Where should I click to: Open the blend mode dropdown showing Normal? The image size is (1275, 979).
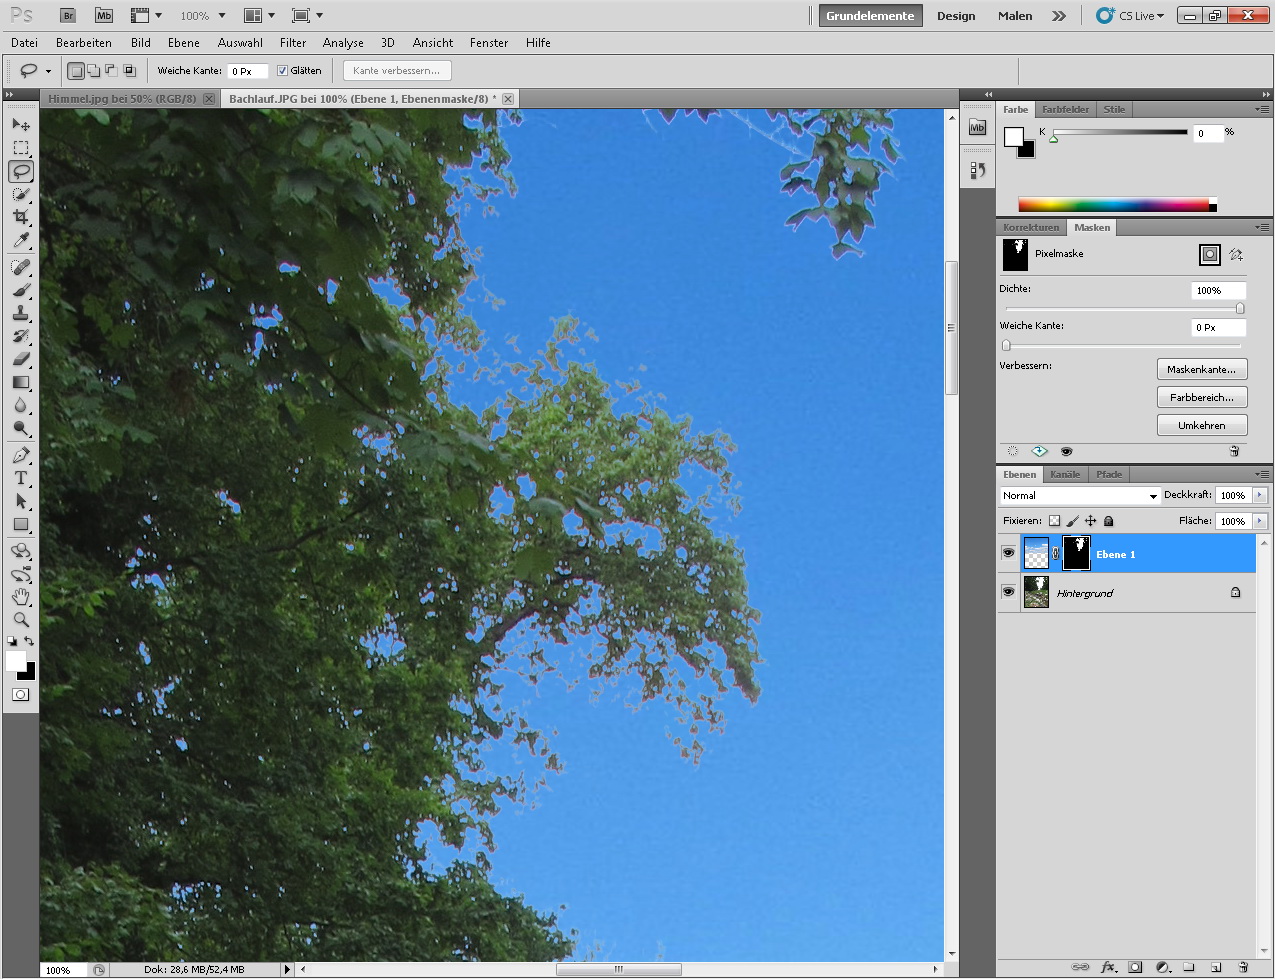tap(1079, 496)
